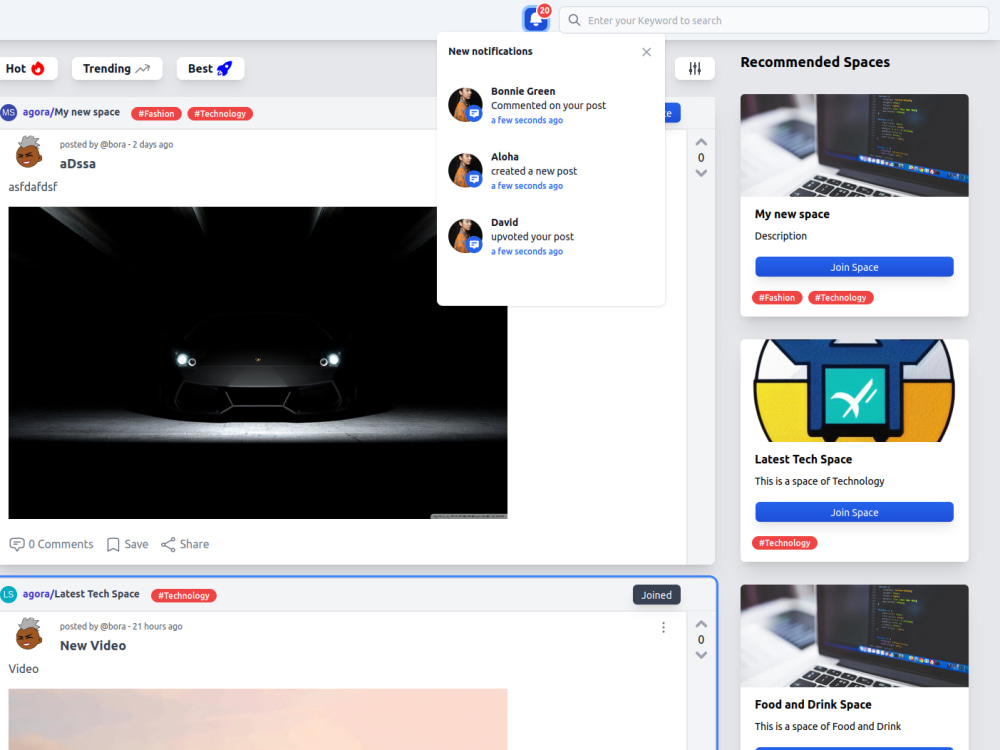The image size is (1000, 750).
Task: Open comments on the aDssa post
Action: 51,544
